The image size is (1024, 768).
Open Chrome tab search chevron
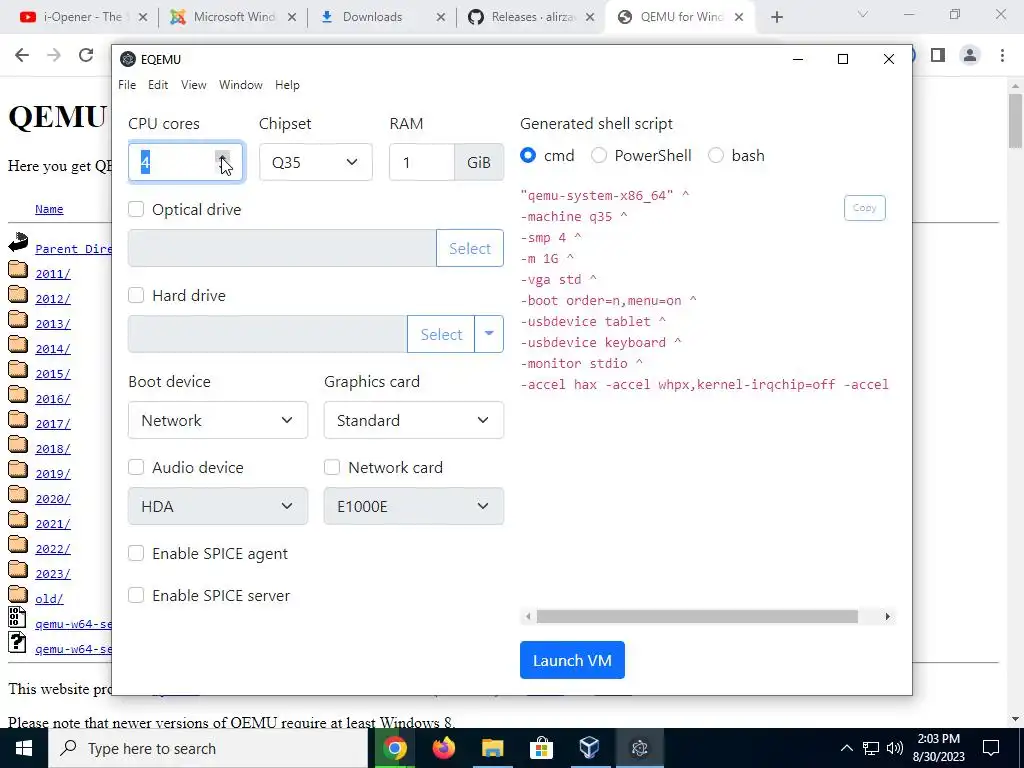(x=863, y=14)
